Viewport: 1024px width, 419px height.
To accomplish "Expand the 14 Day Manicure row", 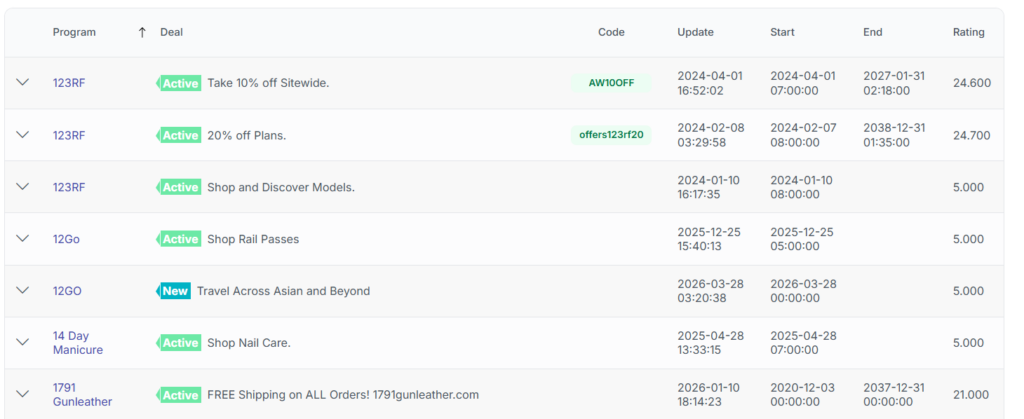I will pos(23,343).
